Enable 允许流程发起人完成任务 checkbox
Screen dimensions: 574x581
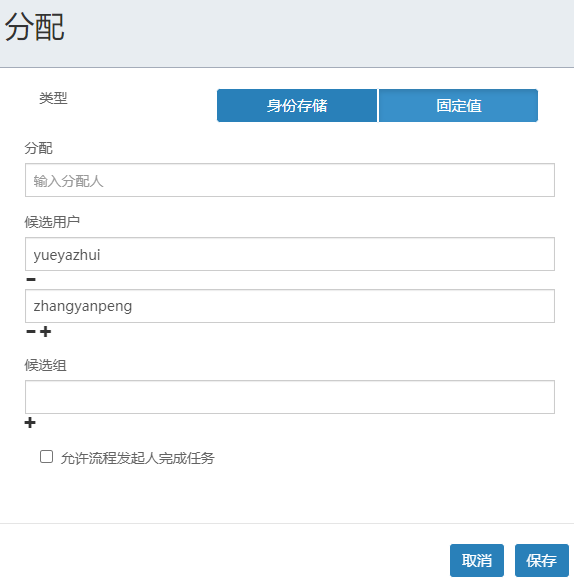coord(46,456)
